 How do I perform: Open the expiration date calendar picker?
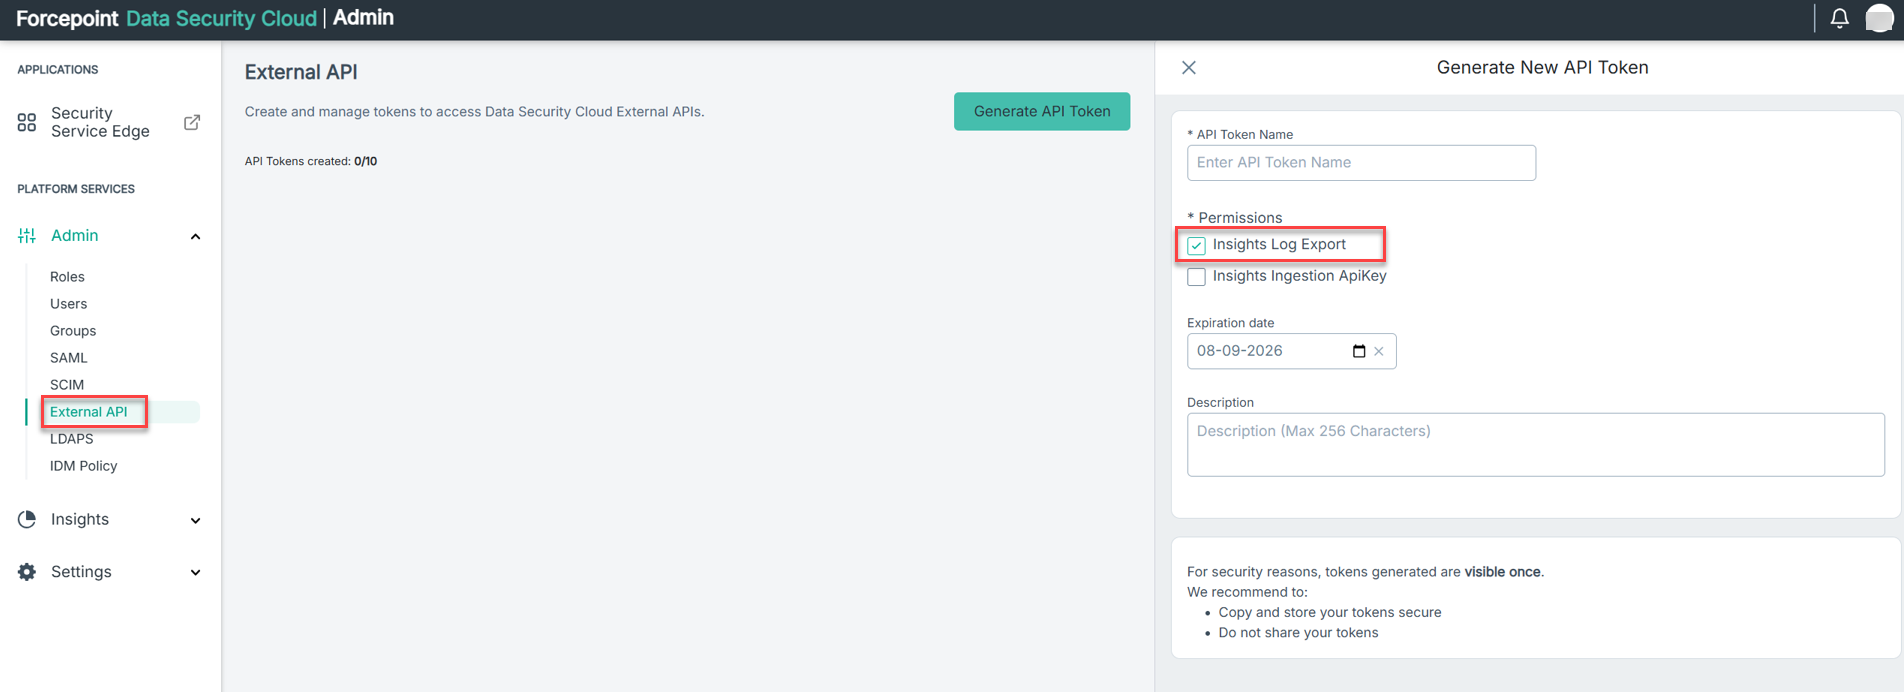click(x=1358, y=351)
